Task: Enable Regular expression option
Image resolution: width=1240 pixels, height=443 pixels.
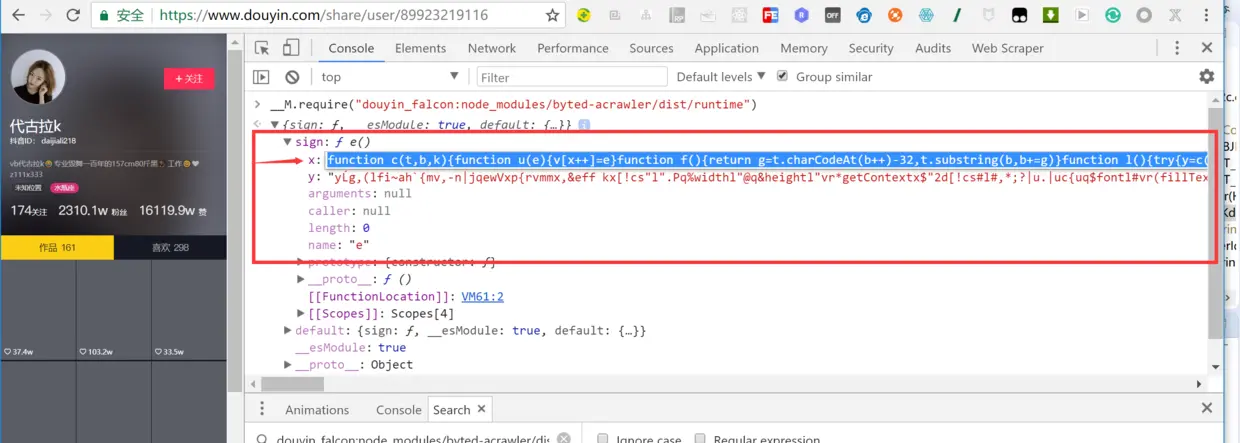Action: [x=701, y=438]
